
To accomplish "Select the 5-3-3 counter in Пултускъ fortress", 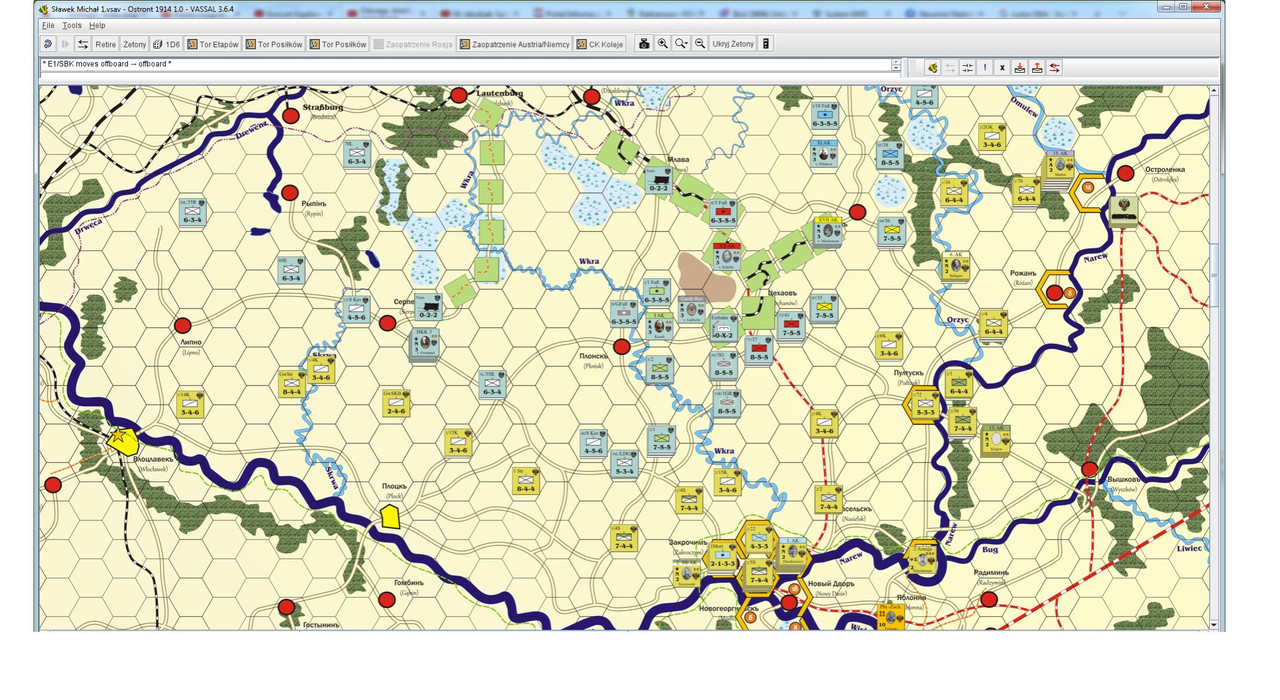I will (x=925, y=404).
